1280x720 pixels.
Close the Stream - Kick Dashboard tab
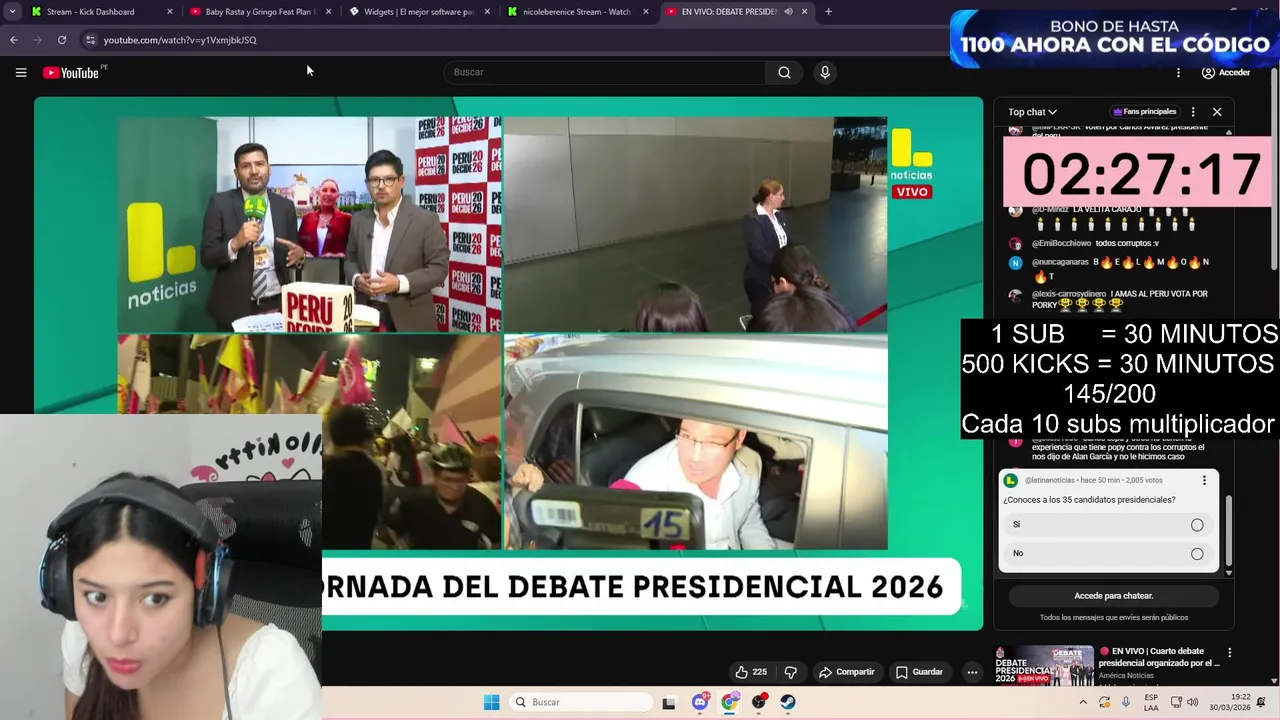pyautogui.click(x=169, y=12)
